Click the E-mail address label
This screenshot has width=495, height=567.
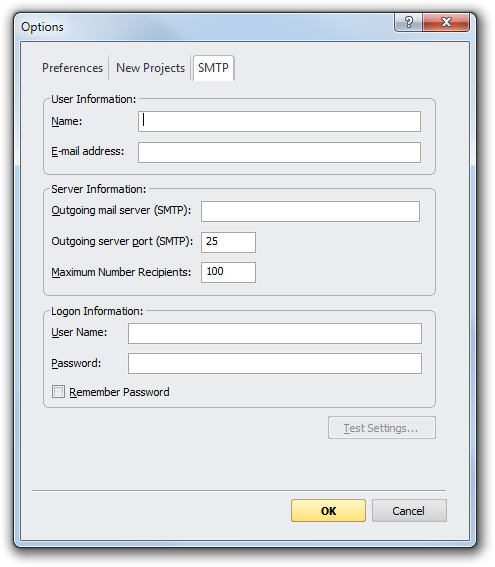[88, 151]
